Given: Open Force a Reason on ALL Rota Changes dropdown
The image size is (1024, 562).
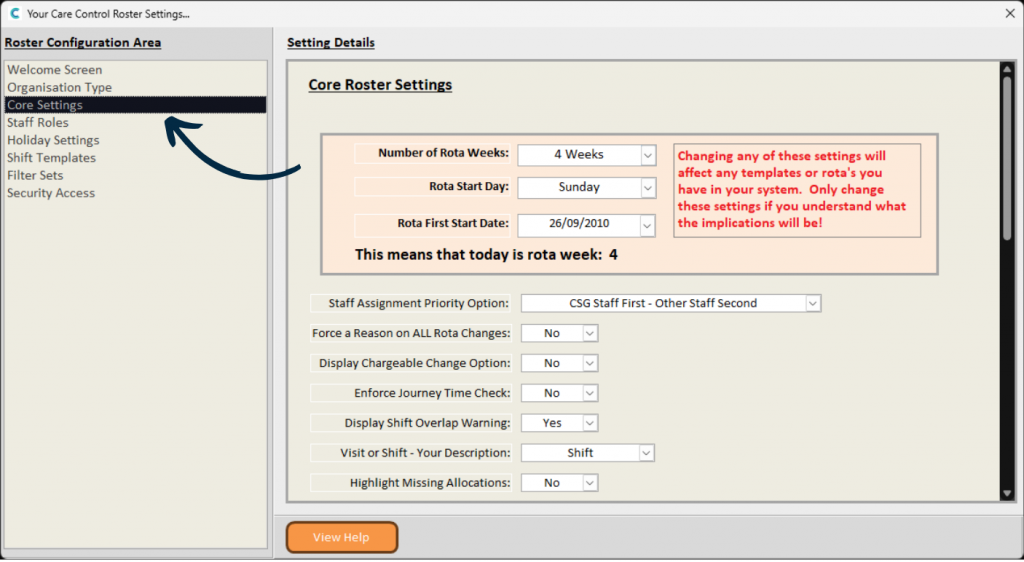Looking at the screenshot, I should [590, 334].
